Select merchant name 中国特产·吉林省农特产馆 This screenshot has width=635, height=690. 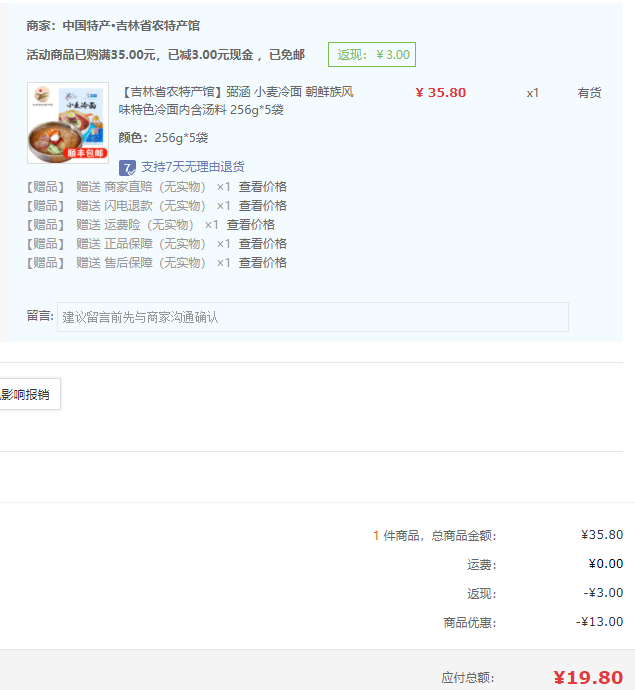tap(131, 26)
